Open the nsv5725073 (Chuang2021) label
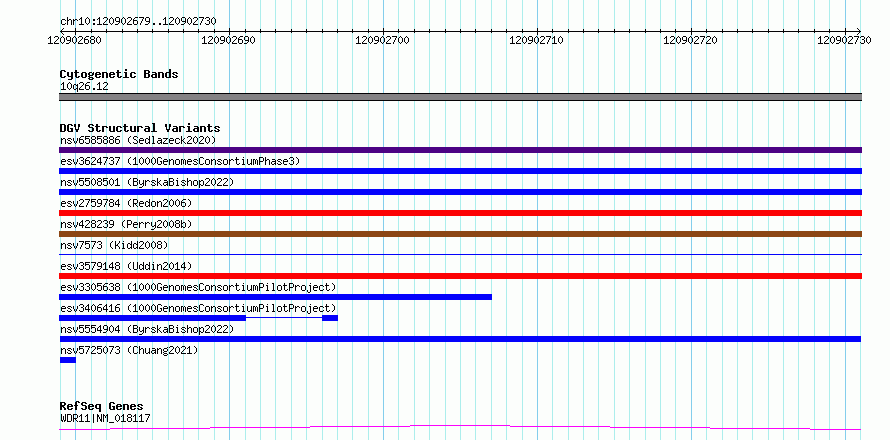 (x=129, y=350)
